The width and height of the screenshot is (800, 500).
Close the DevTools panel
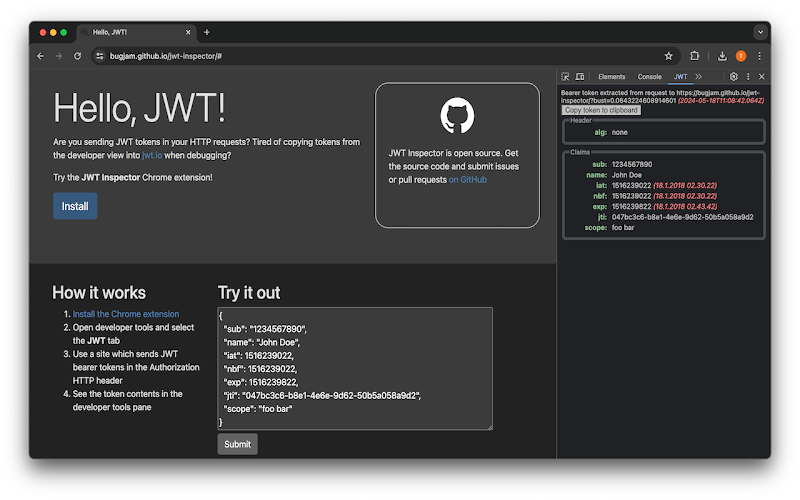pos(762,77)
